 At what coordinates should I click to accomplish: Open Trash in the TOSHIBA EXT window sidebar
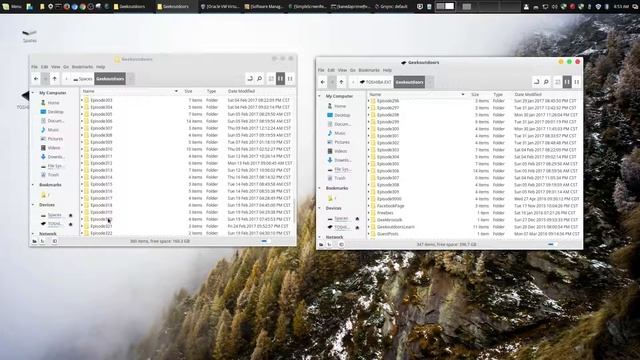click(x=336, y=178)
